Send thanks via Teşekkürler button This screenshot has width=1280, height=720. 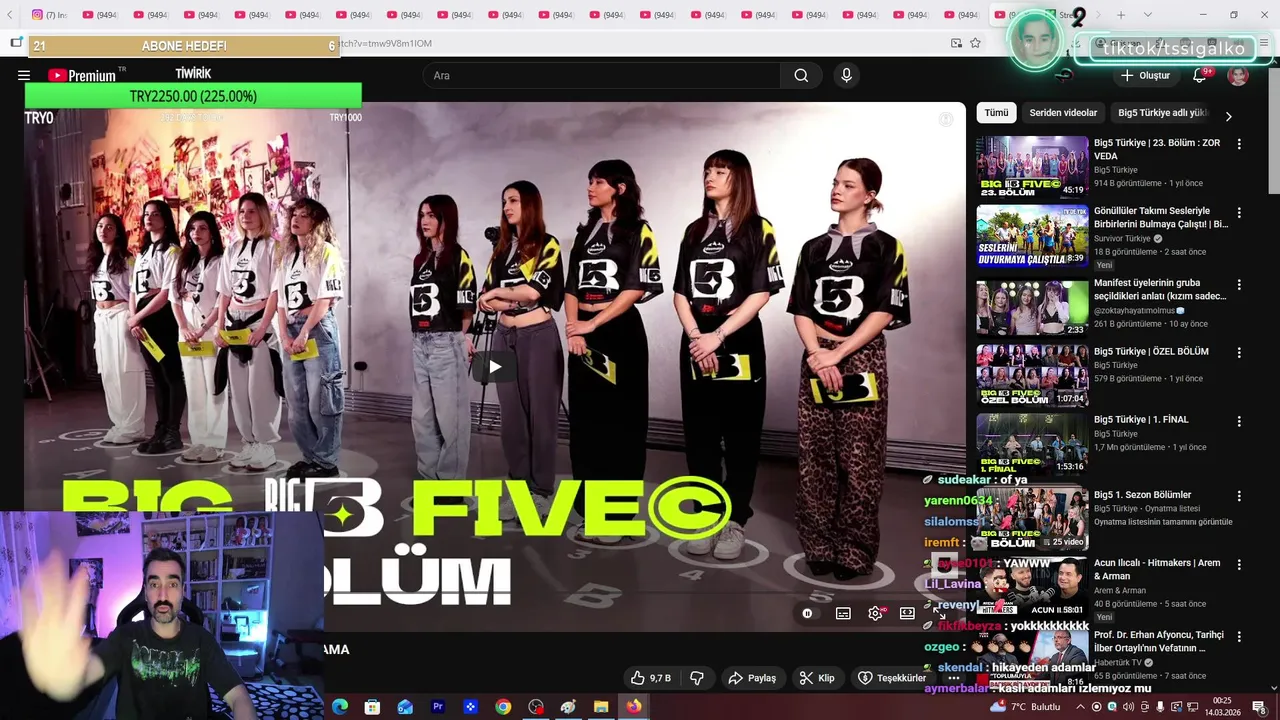point(892,678)
